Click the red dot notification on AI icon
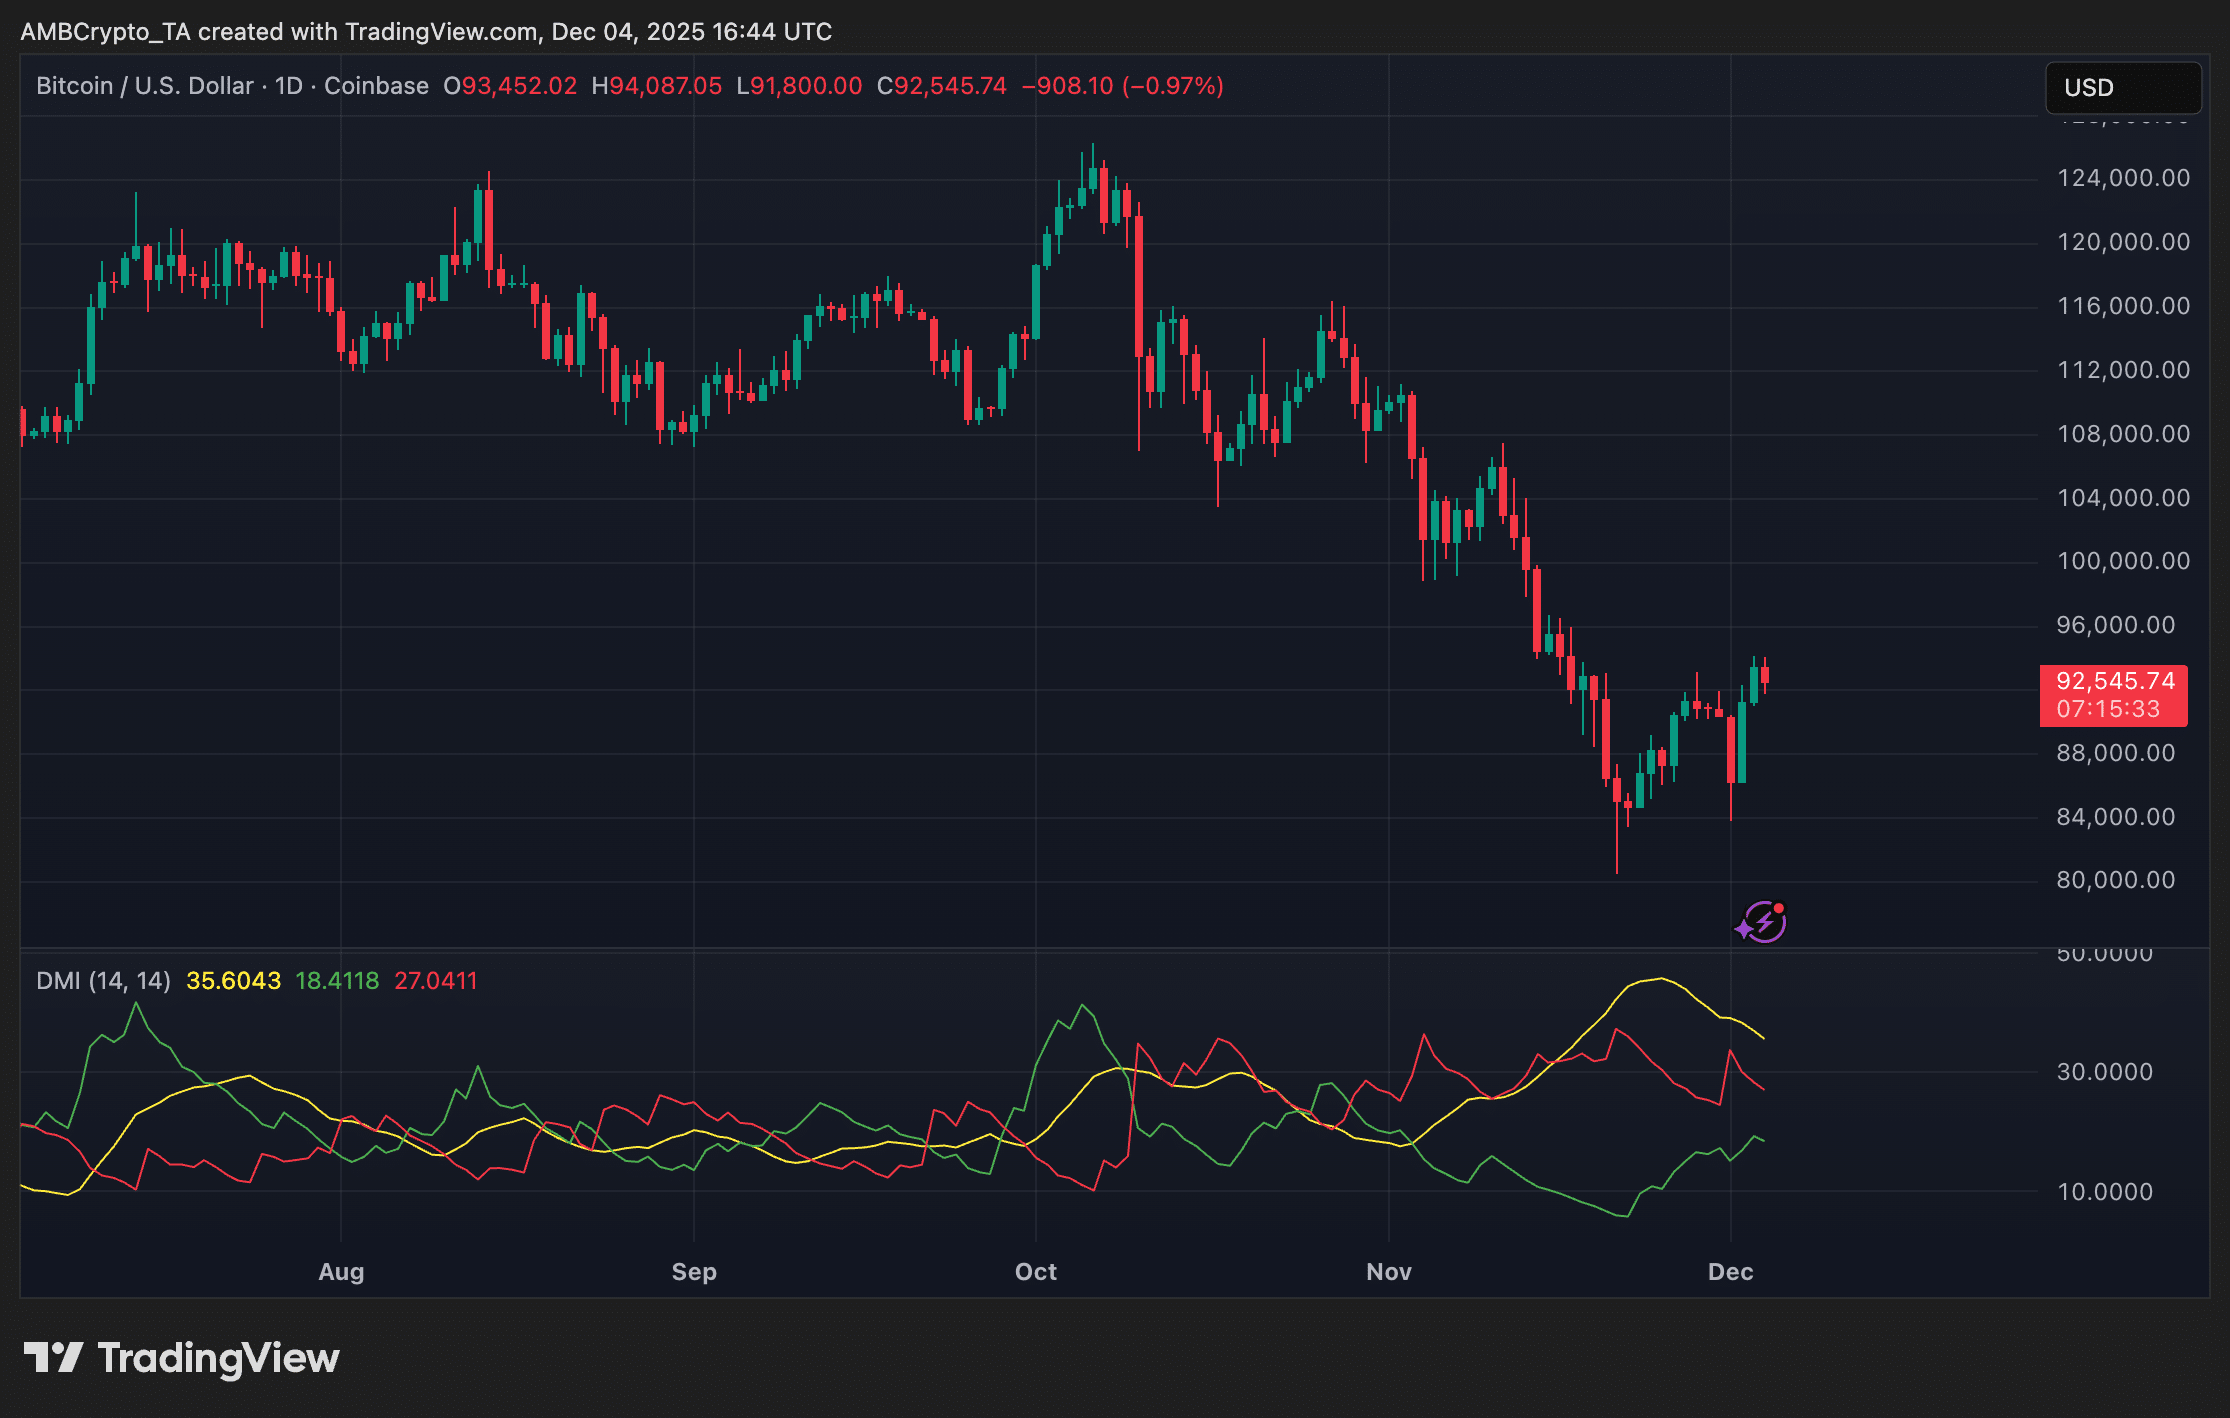 click(x=1779, y=906)
